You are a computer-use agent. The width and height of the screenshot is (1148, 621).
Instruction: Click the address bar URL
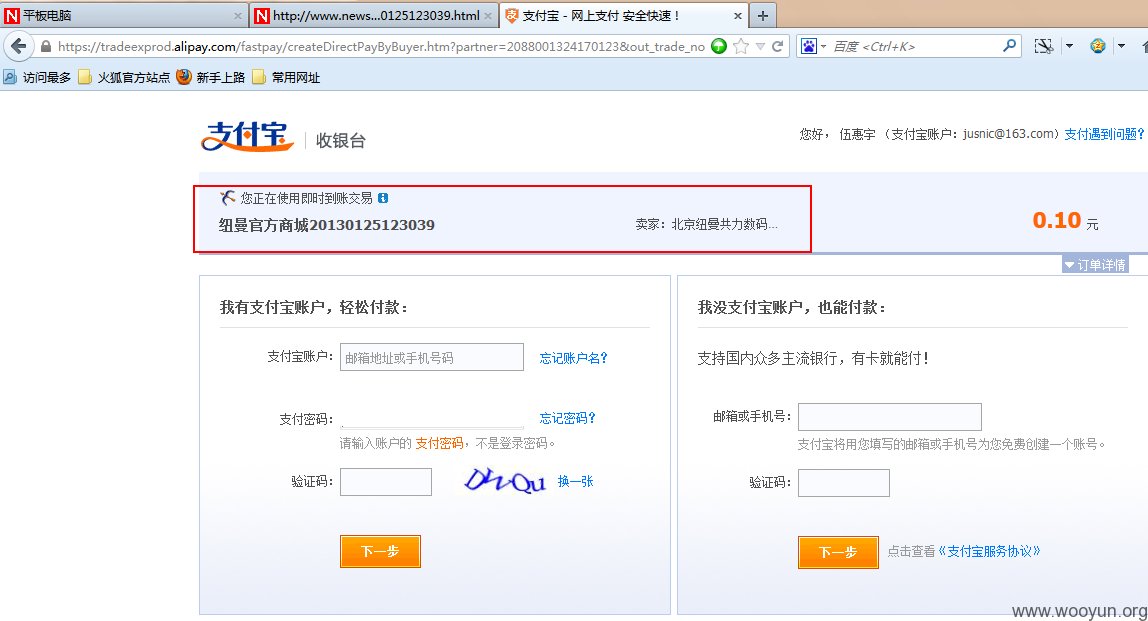click(x=381, y=46)
